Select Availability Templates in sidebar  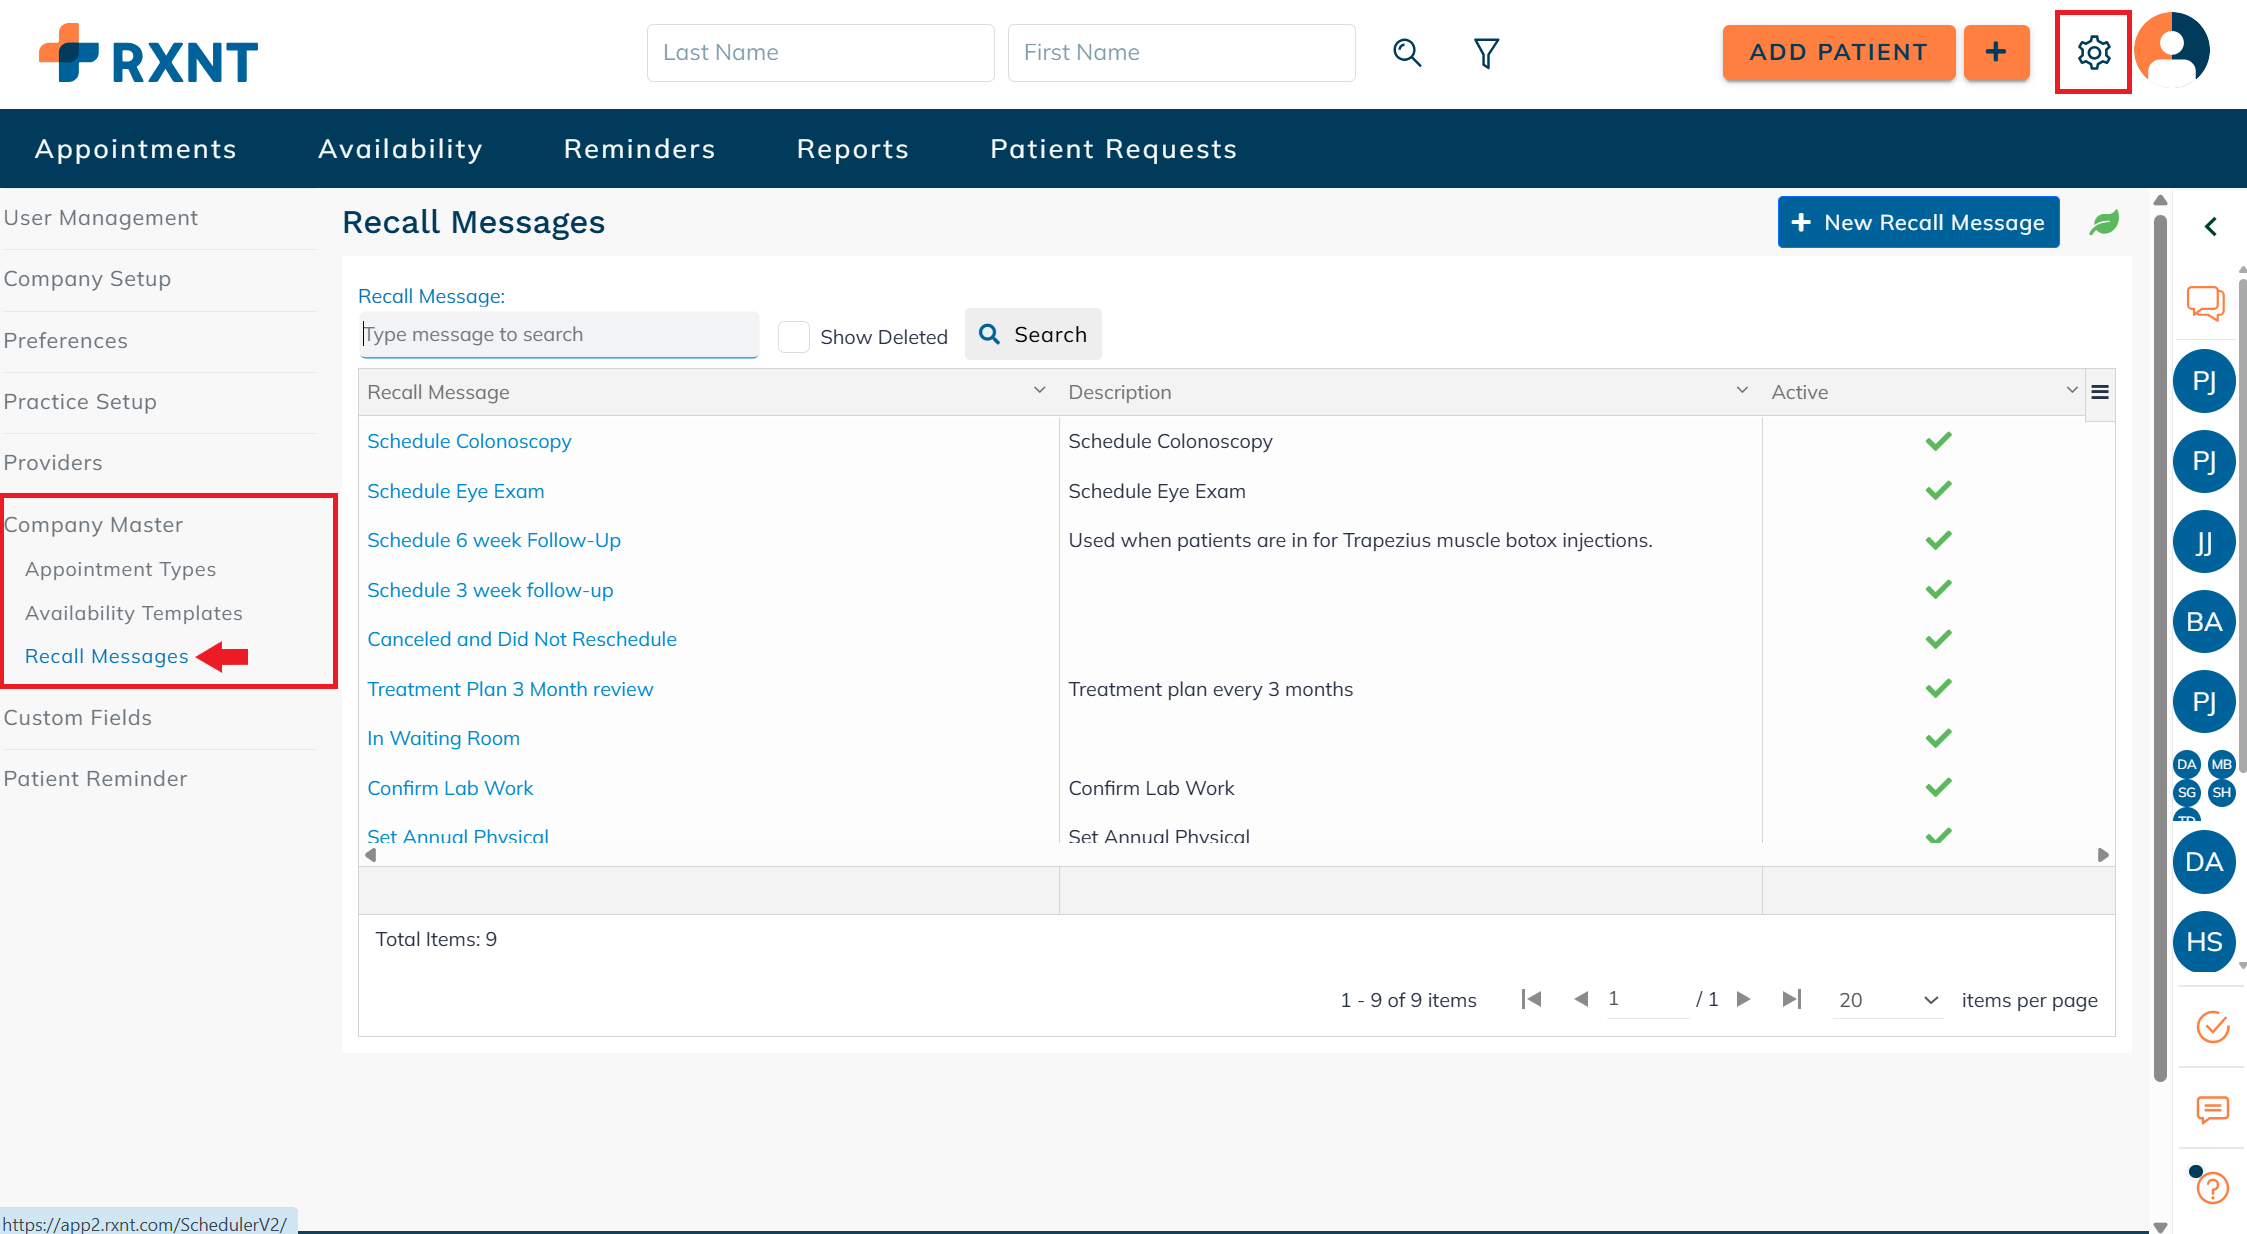(x=134, y=613)
